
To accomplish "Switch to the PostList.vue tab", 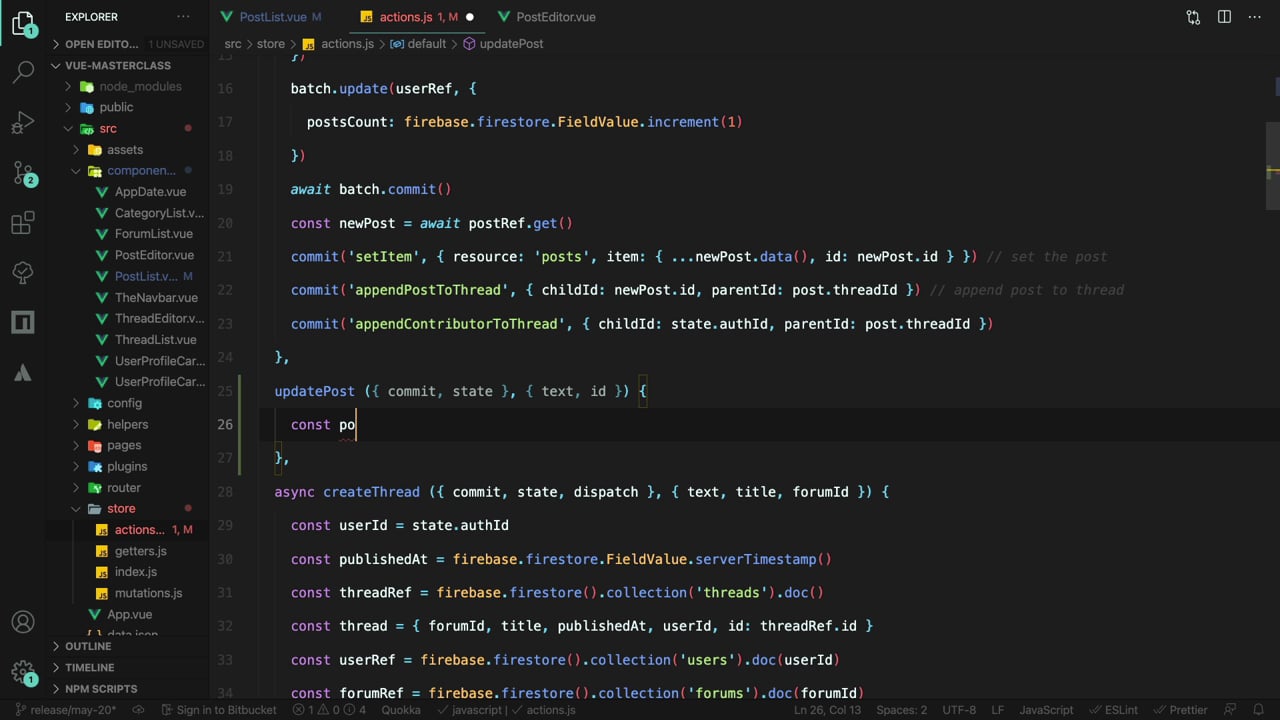I will pyautogui.click(x=272, y=17).
